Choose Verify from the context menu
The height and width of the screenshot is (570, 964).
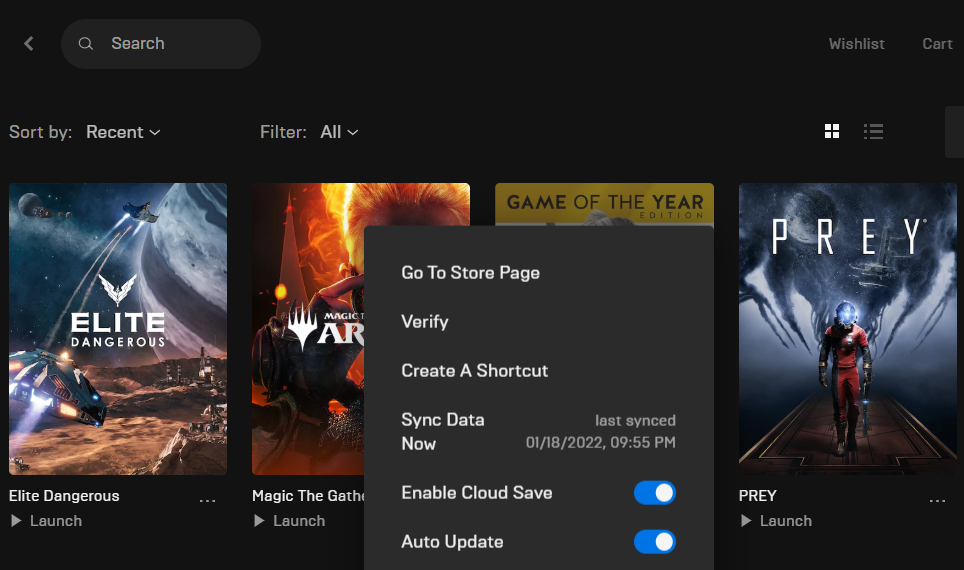(x=425, y=322)
